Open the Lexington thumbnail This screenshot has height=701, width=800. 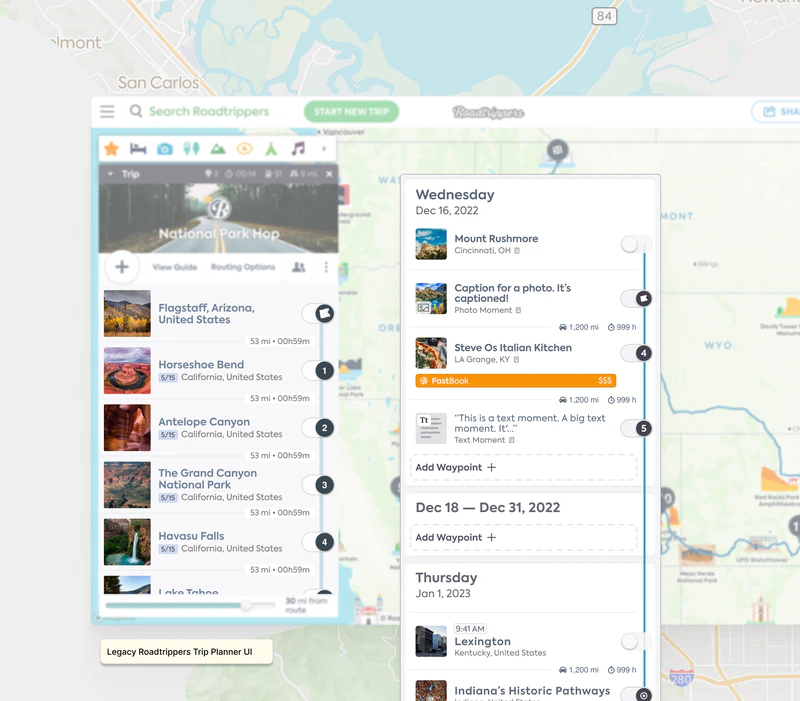coord(431,641)
